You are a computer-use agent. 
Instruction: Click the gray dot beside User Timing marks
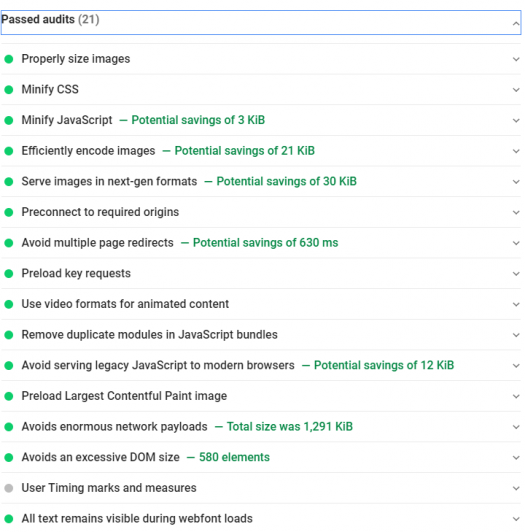(9, 488)
